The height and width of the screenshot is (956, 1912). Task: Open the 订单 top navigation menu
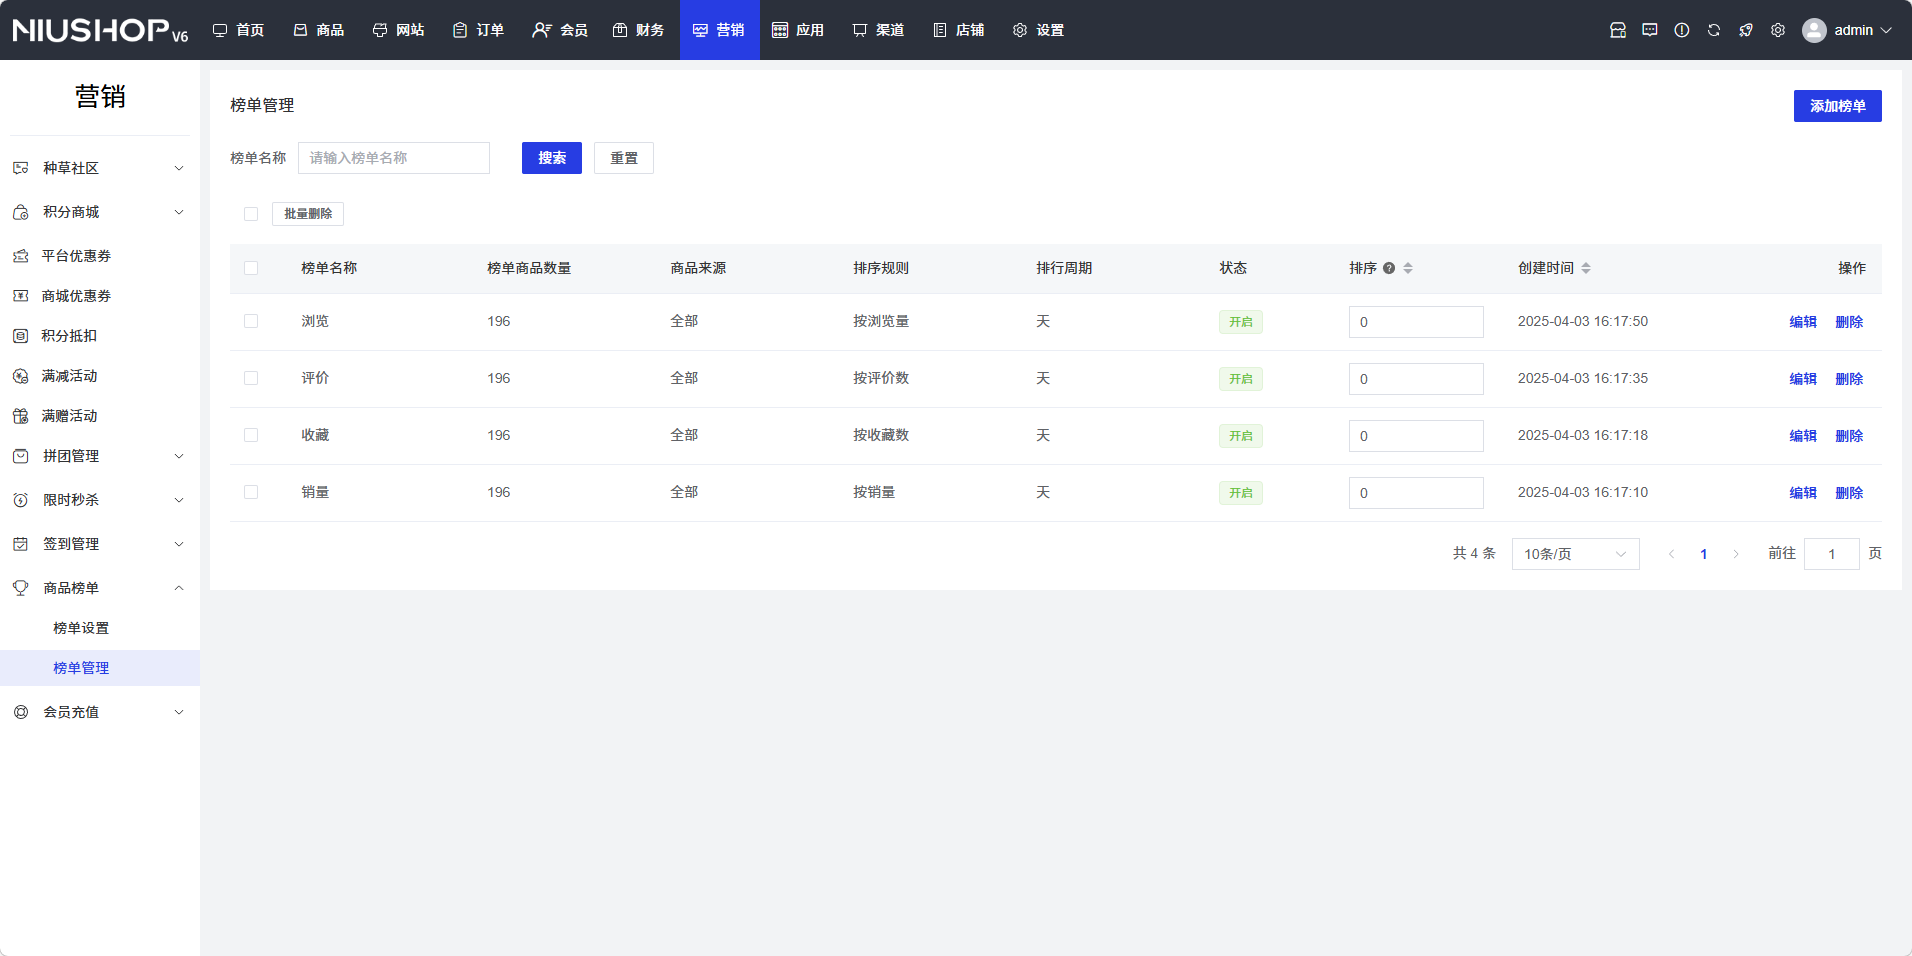[x=478, y=30]
